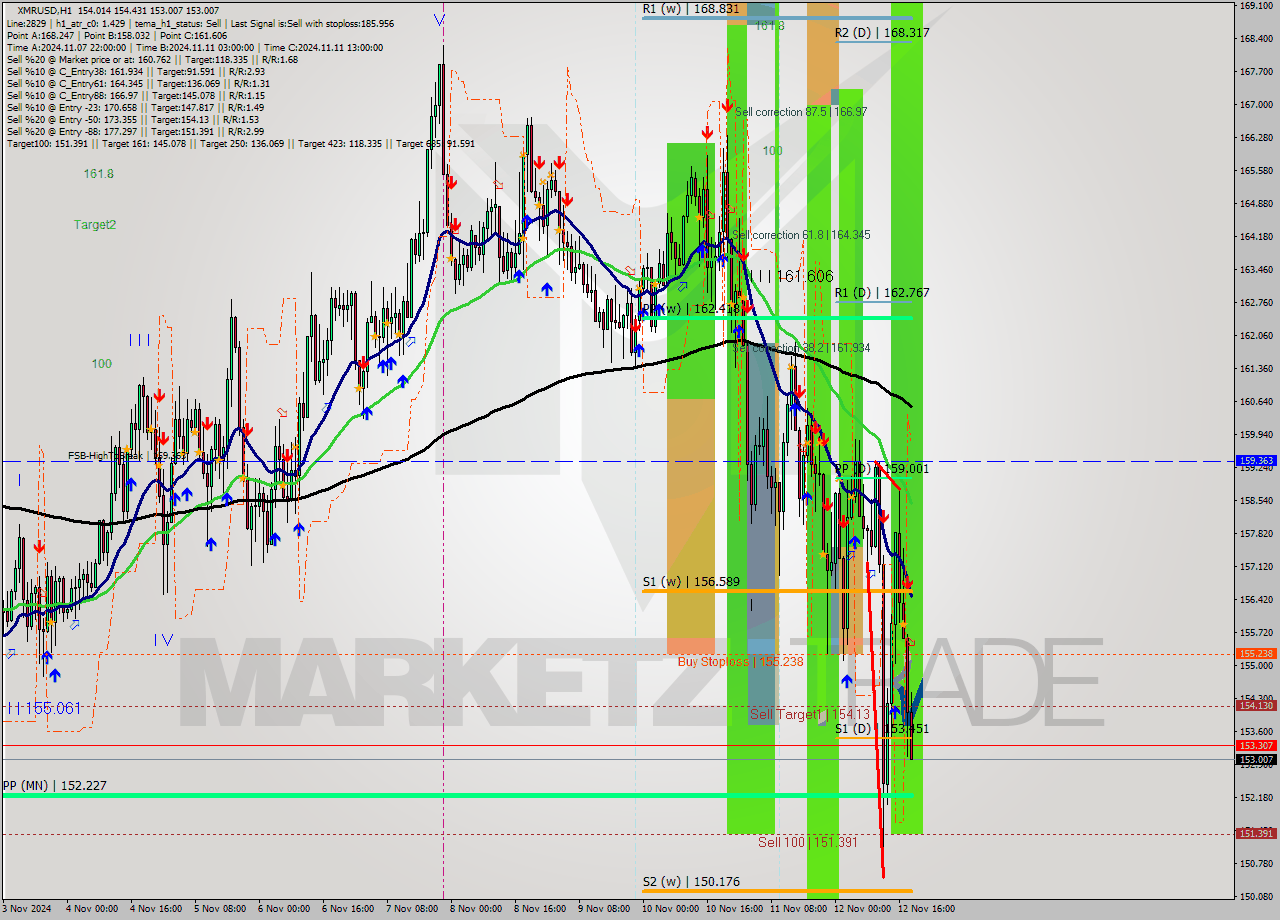Click the green '161.8' label at upper left
Screen dimensions: 1280x920
tap(98, 173)
